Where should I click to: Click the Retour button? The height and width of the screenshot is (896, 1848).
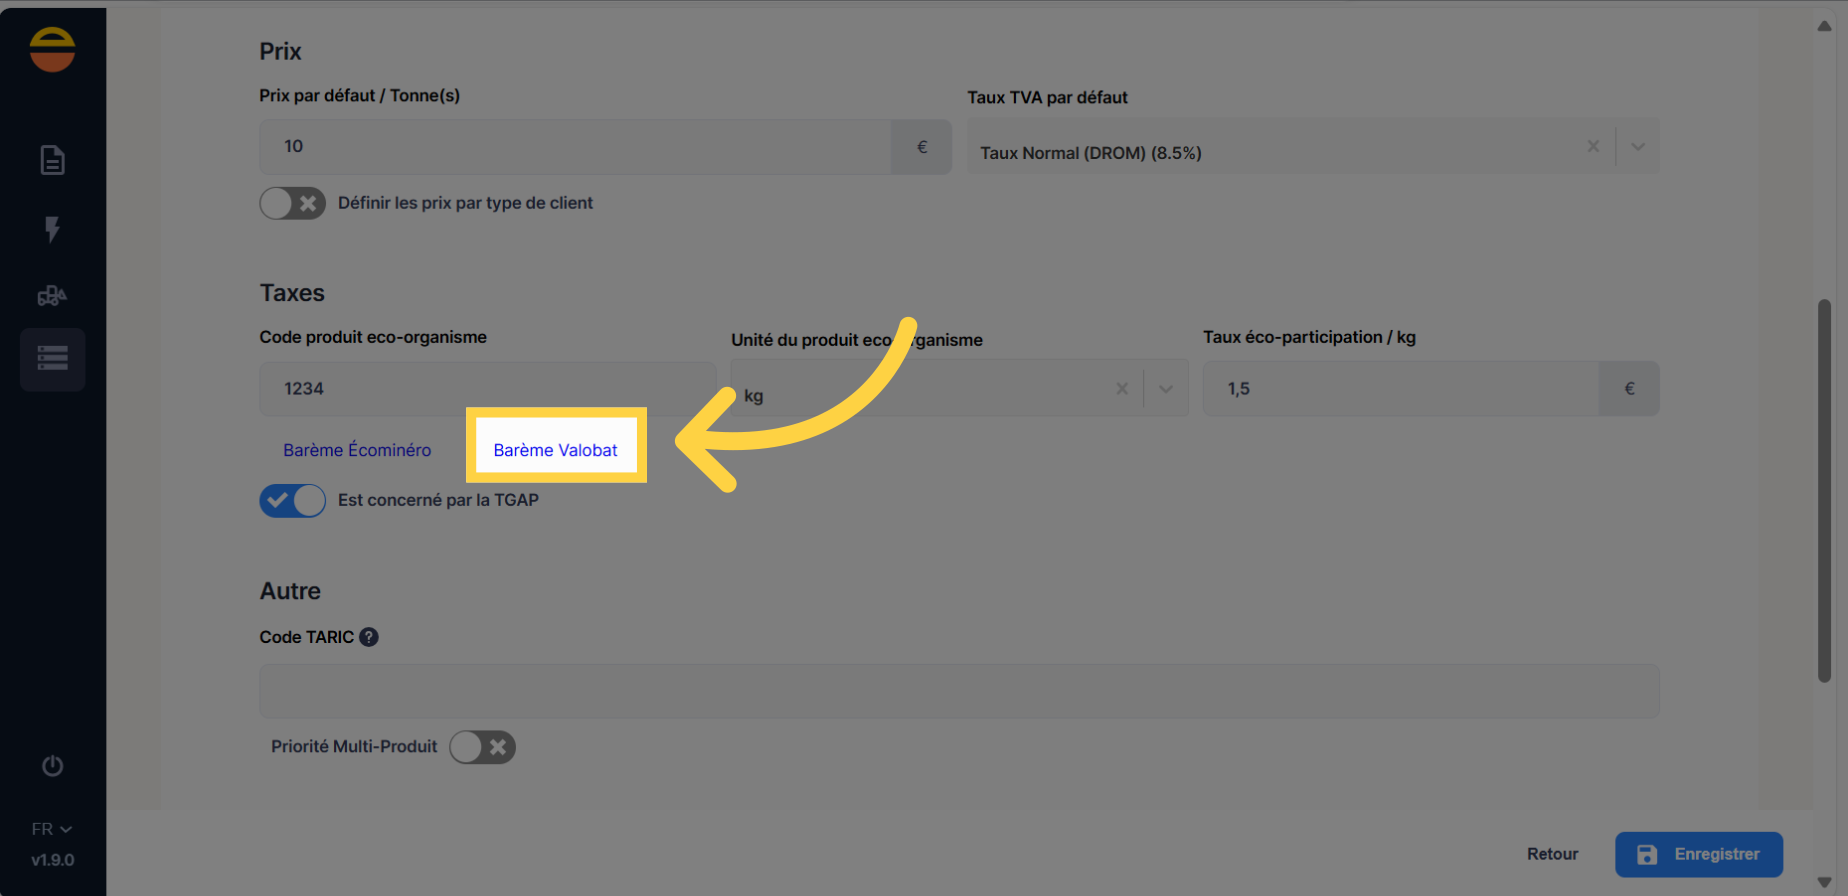pyautogui.click(x=1552, y=854)
